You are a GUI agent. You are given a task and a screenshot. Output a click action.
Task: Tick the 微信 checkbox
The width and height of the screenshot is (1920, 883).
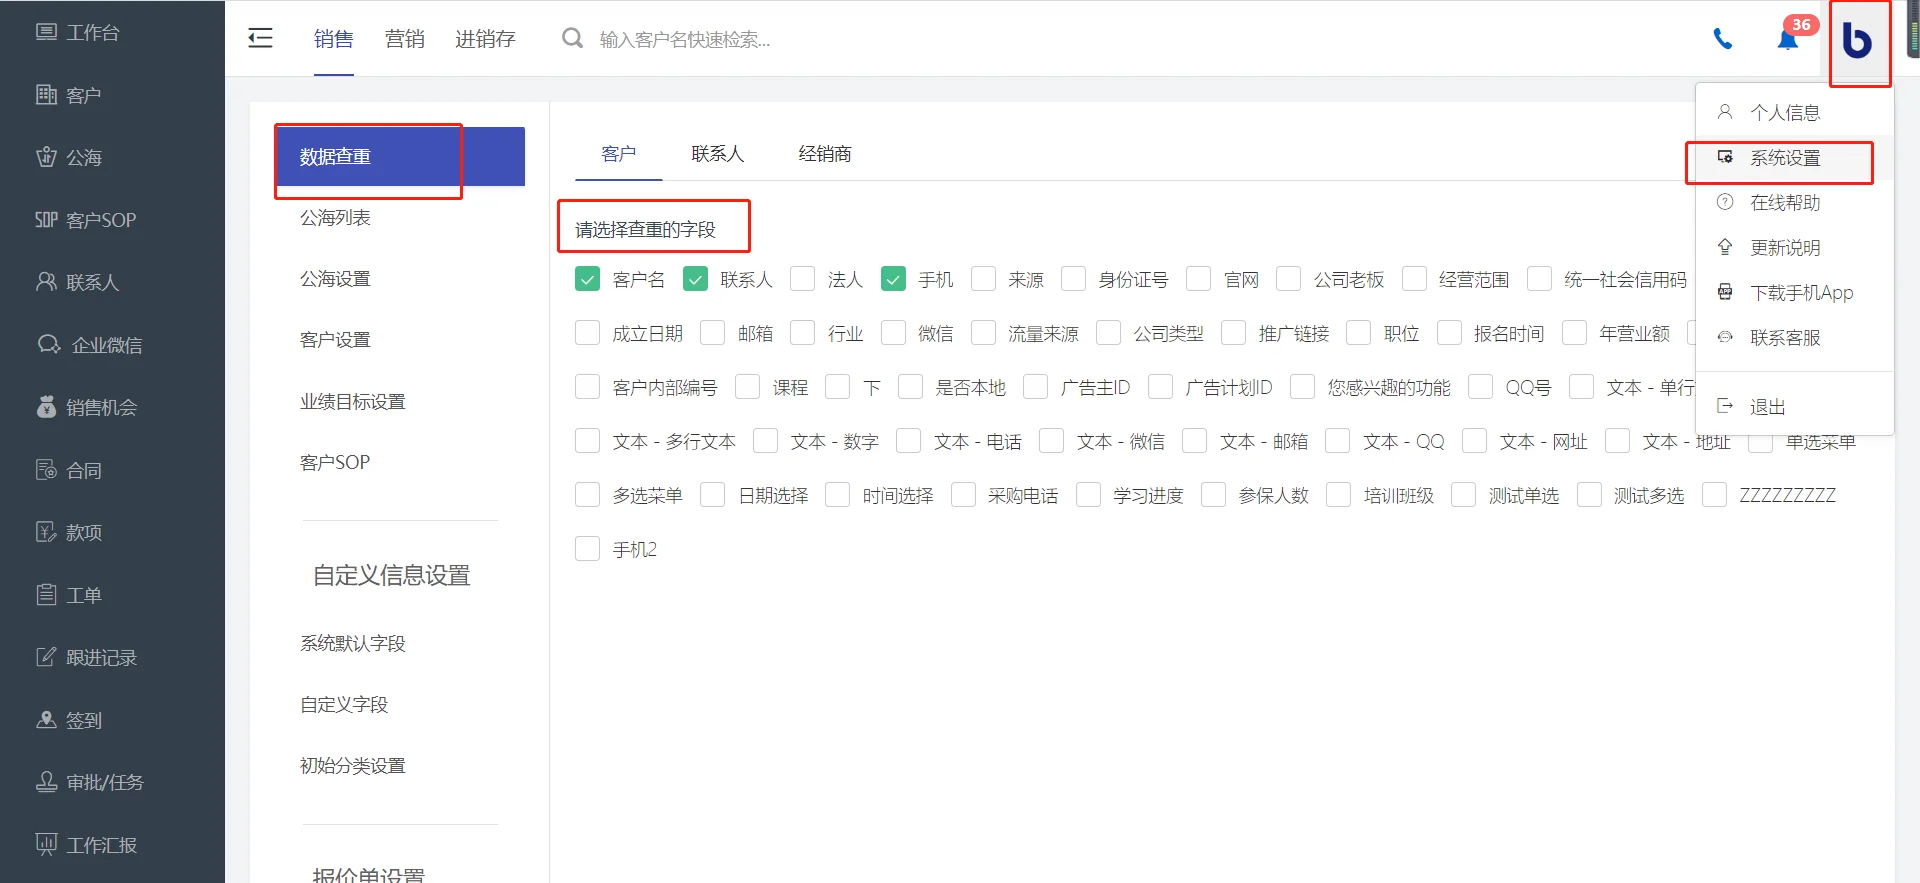(894, 333)
